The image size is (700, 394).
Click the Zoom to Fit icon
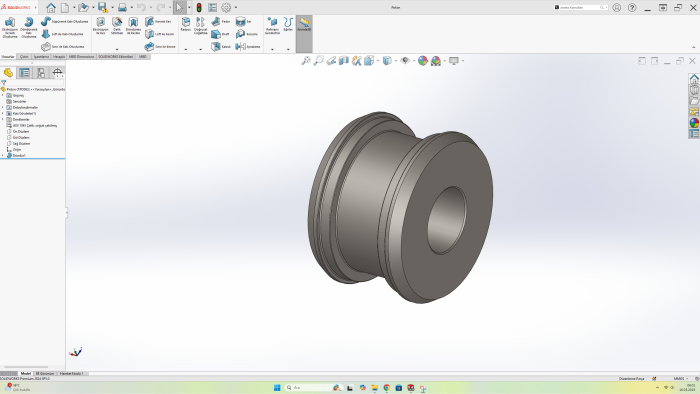[x=306, y=61]
